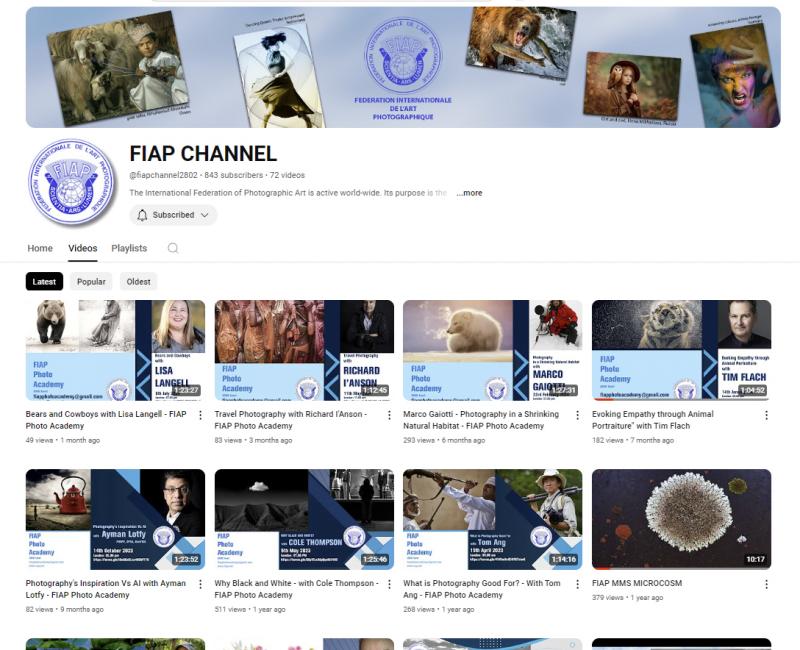Open Bears and Cowboys with Lisa Langell title
The height and width of the screenshot is (650, 800).
[x=106, y=420]
